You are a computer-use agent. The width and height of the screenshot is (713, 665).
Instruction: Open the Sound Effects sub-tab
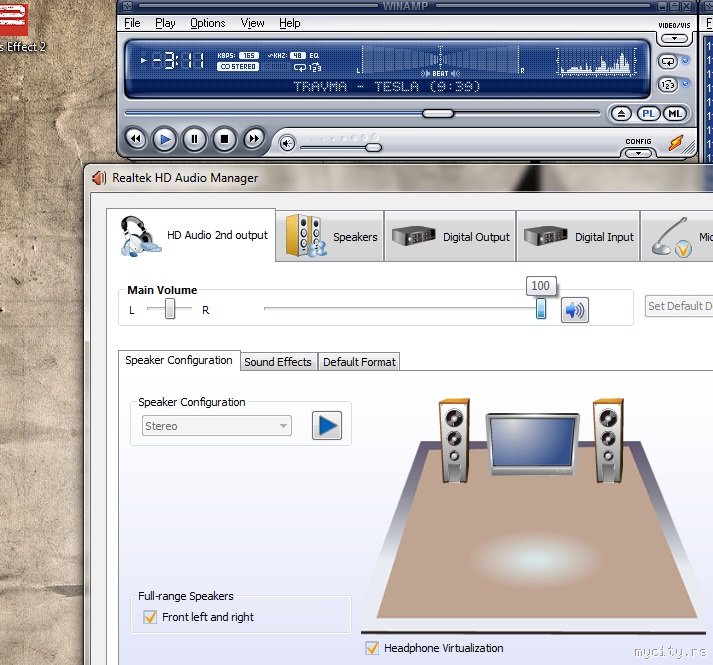click(278, 362)
